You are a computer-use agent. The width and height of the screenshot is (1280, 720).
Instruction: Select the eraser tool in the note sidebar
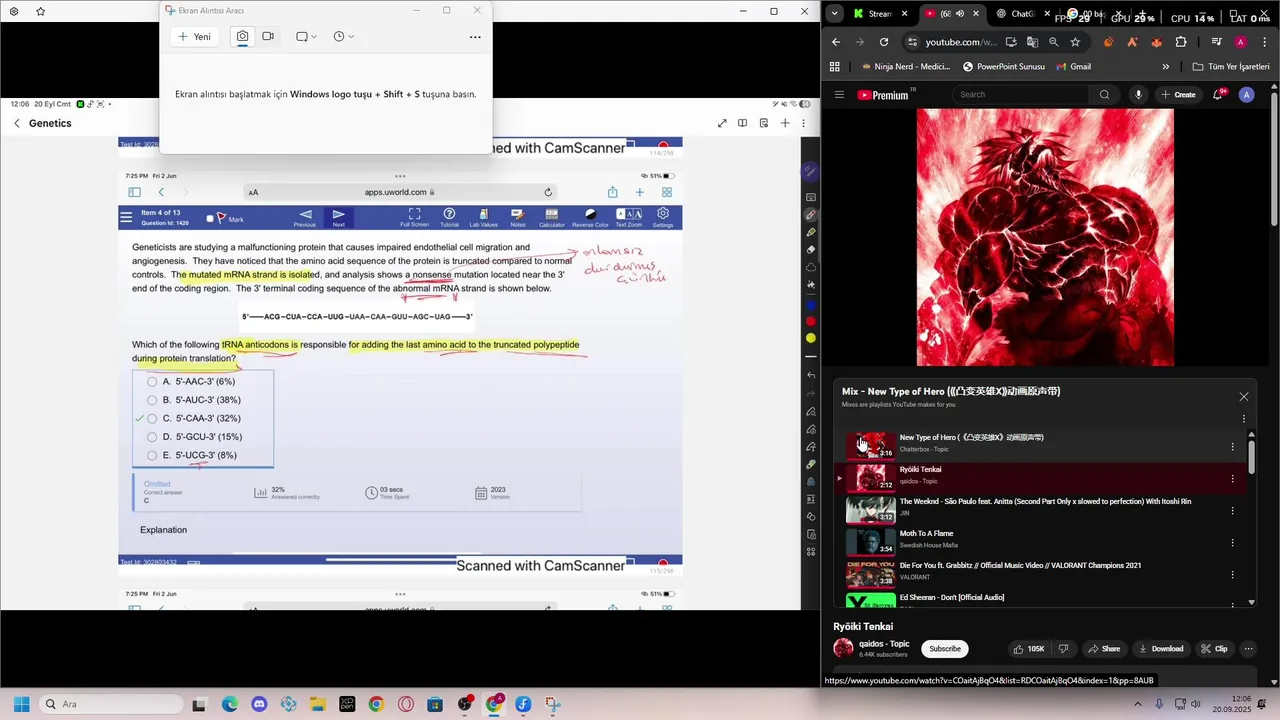pos(811,249)
